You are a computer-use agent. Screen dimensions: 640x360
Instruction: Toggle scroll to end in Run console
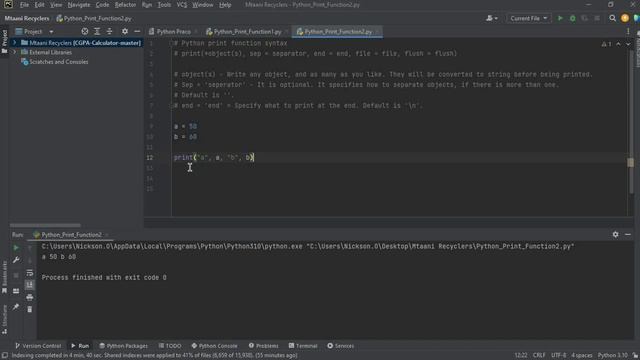(30, 285)
